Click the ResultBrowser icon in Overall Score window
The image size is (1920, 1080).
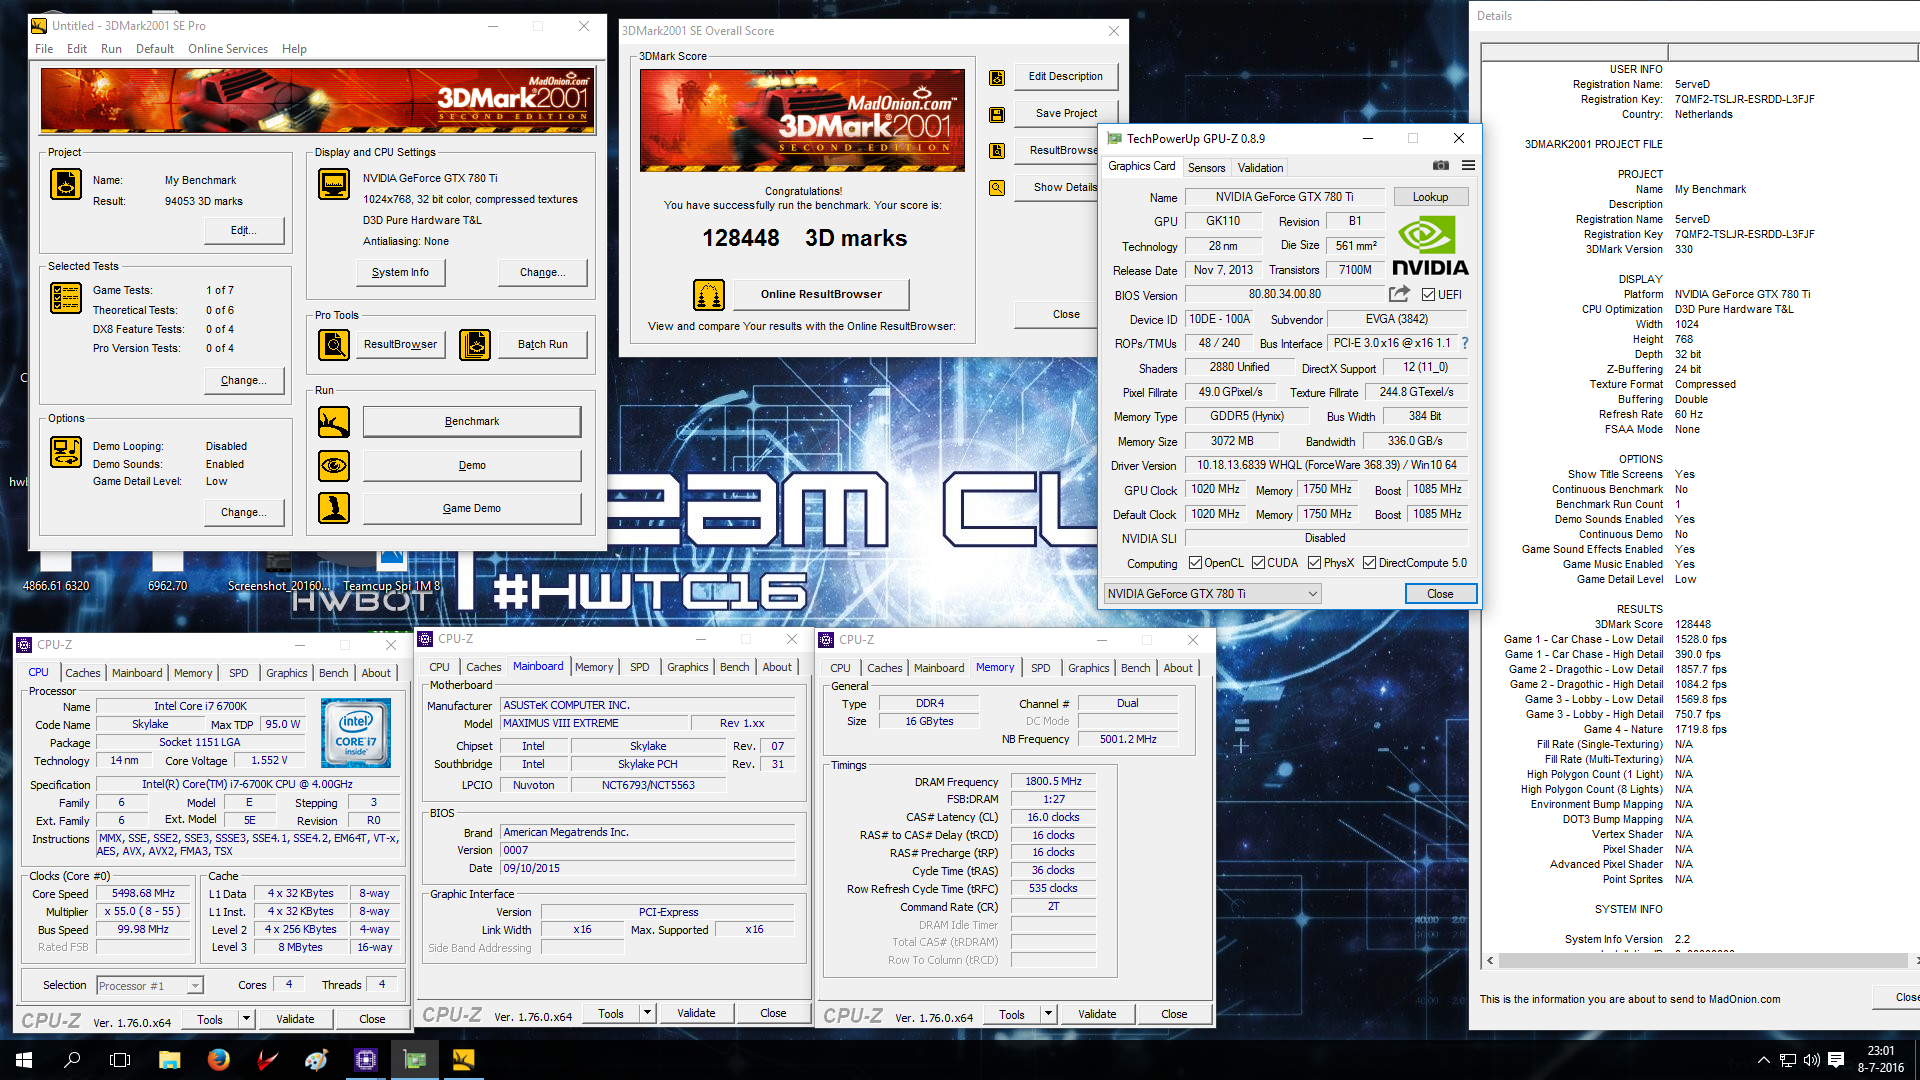(x=997, y=151)
